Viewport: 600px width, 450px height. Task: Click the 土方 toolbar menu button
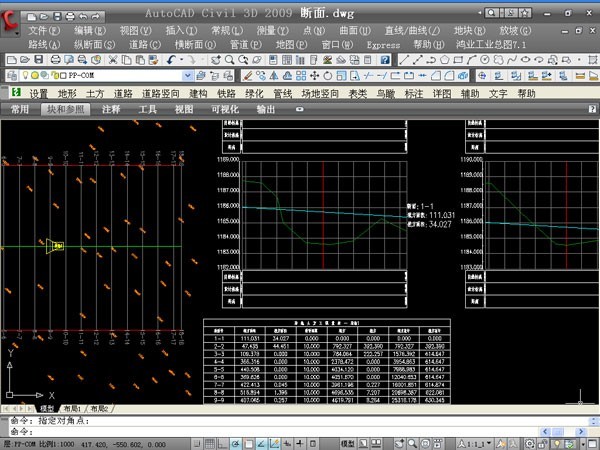point(95,93)
